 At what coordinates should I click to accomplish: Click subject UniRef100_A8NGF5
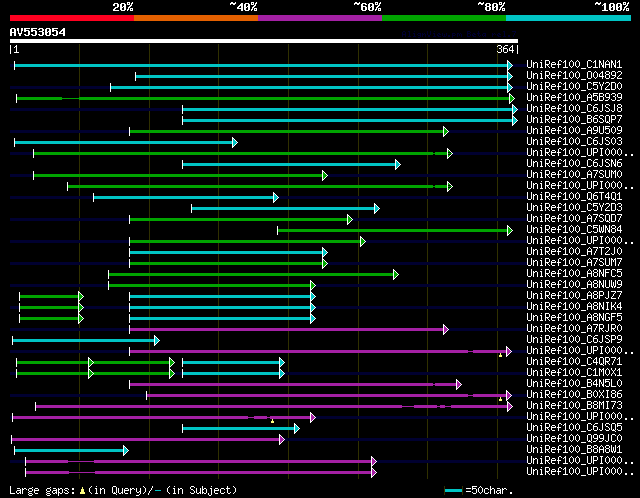pyautogui.click(x=574, y=318)
